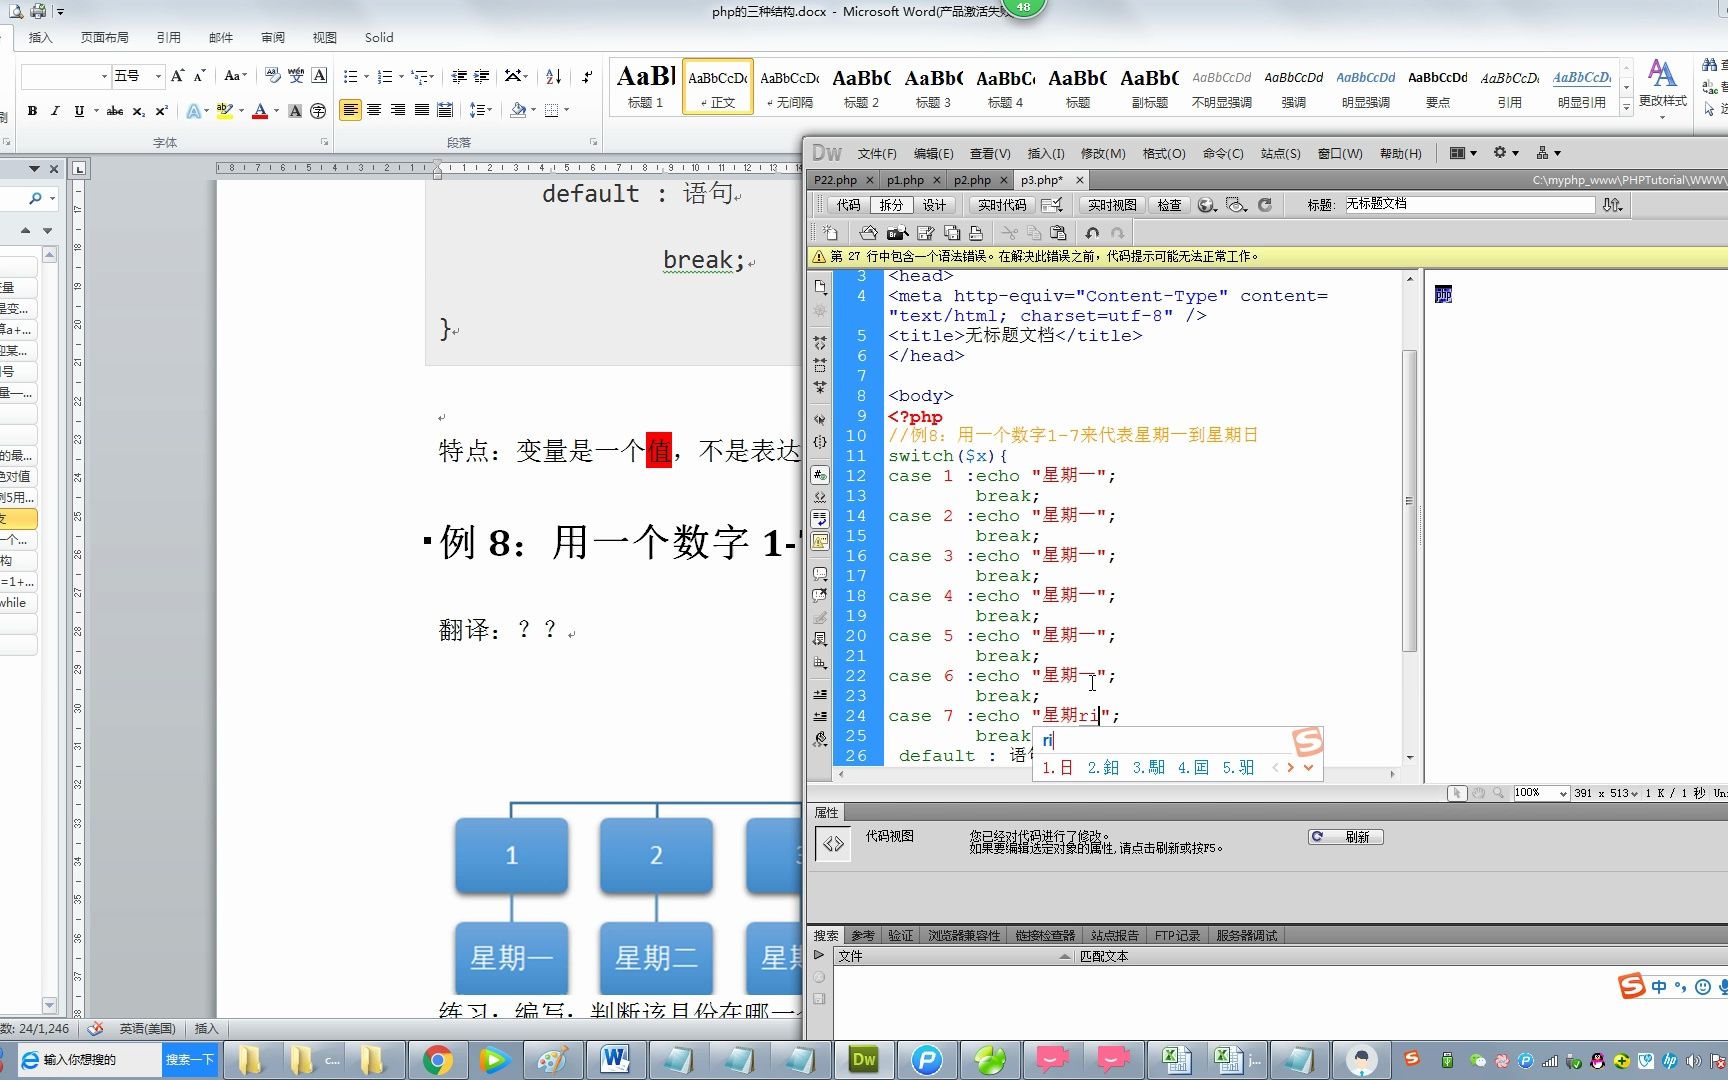
Task: Open the Dreamweaver extension gear dropdown
Action: coord(1506,153)
